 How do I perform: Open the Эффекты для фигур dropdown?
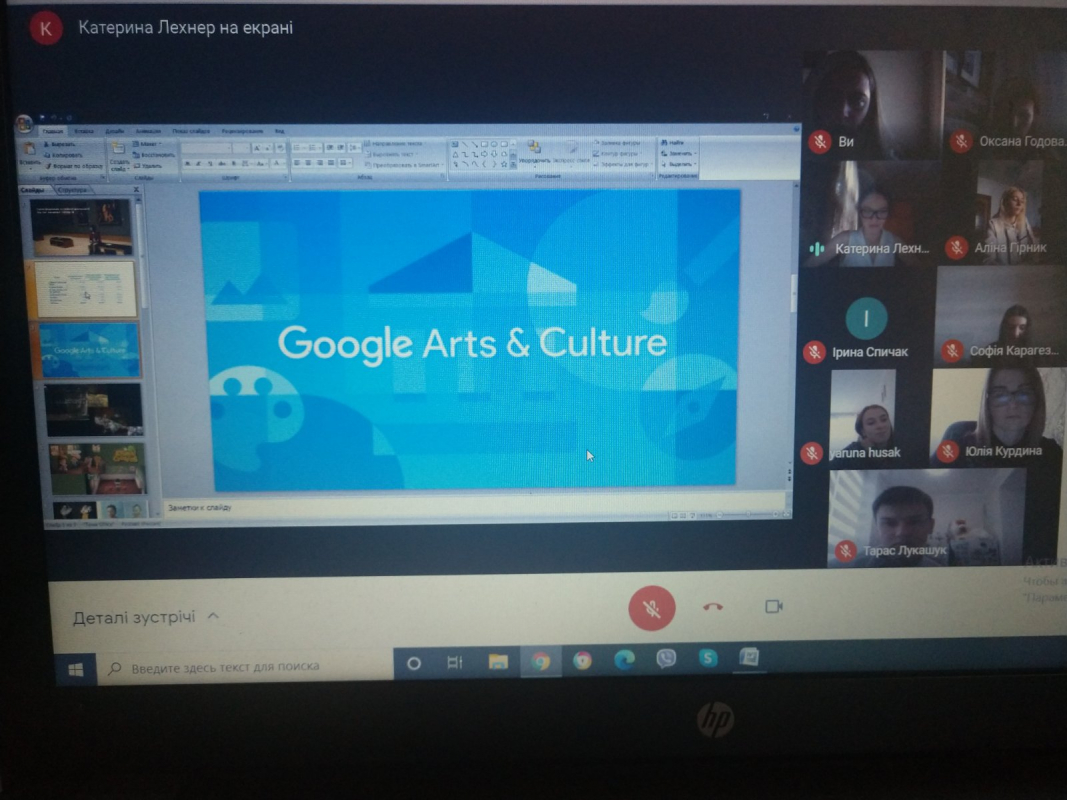click(621, 164)
